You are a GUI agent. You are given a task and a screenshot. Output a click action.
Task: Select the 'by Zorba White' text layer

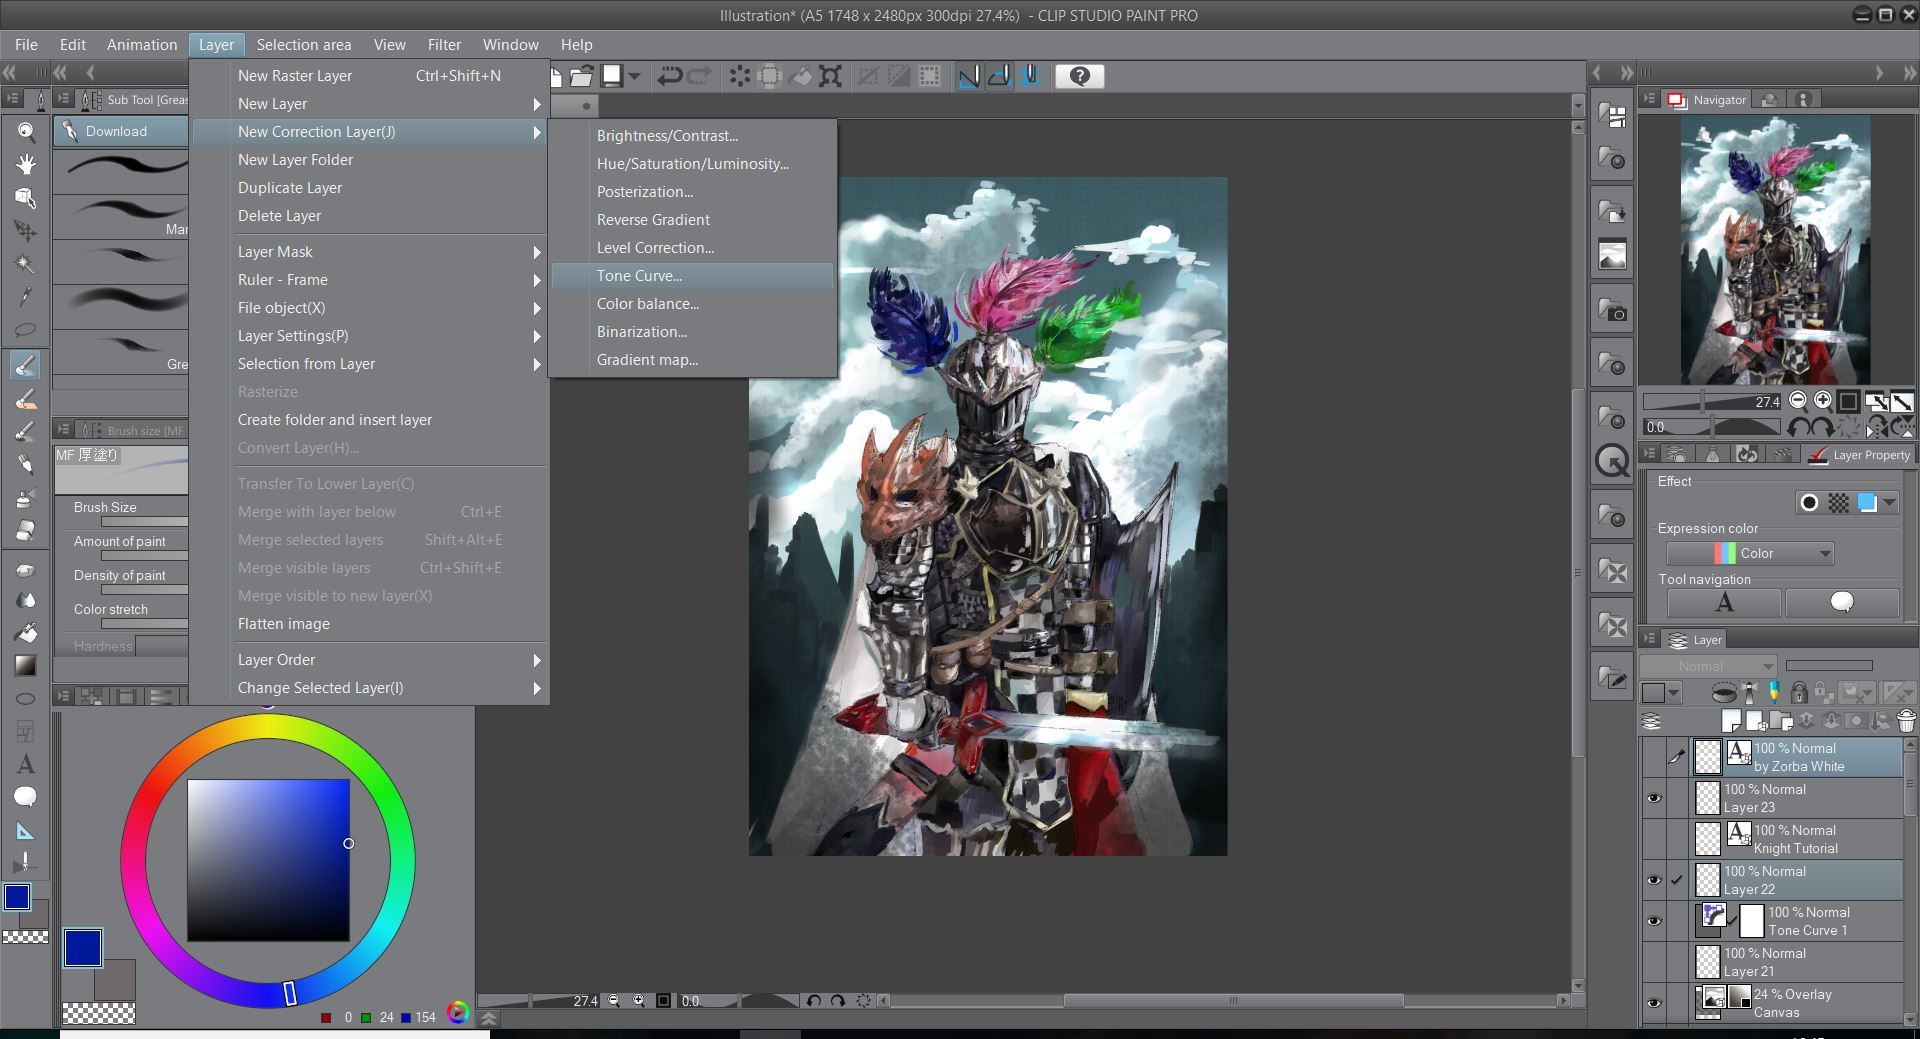[1797, 757]
